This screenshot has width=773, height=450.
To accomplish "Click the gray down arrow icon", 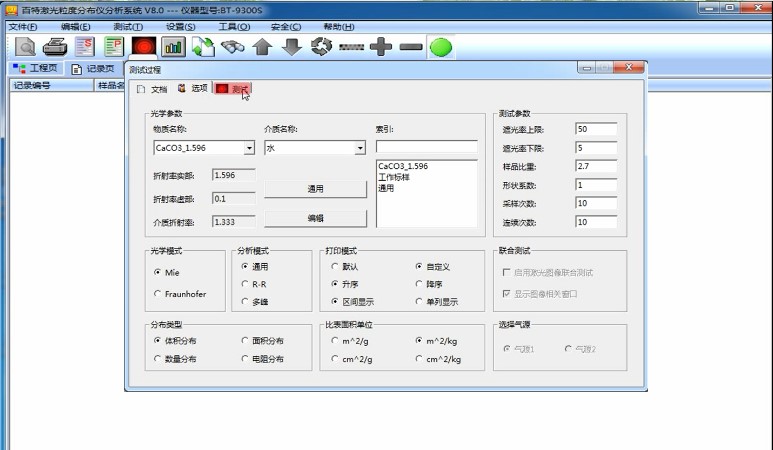I will tap(291, 46).
